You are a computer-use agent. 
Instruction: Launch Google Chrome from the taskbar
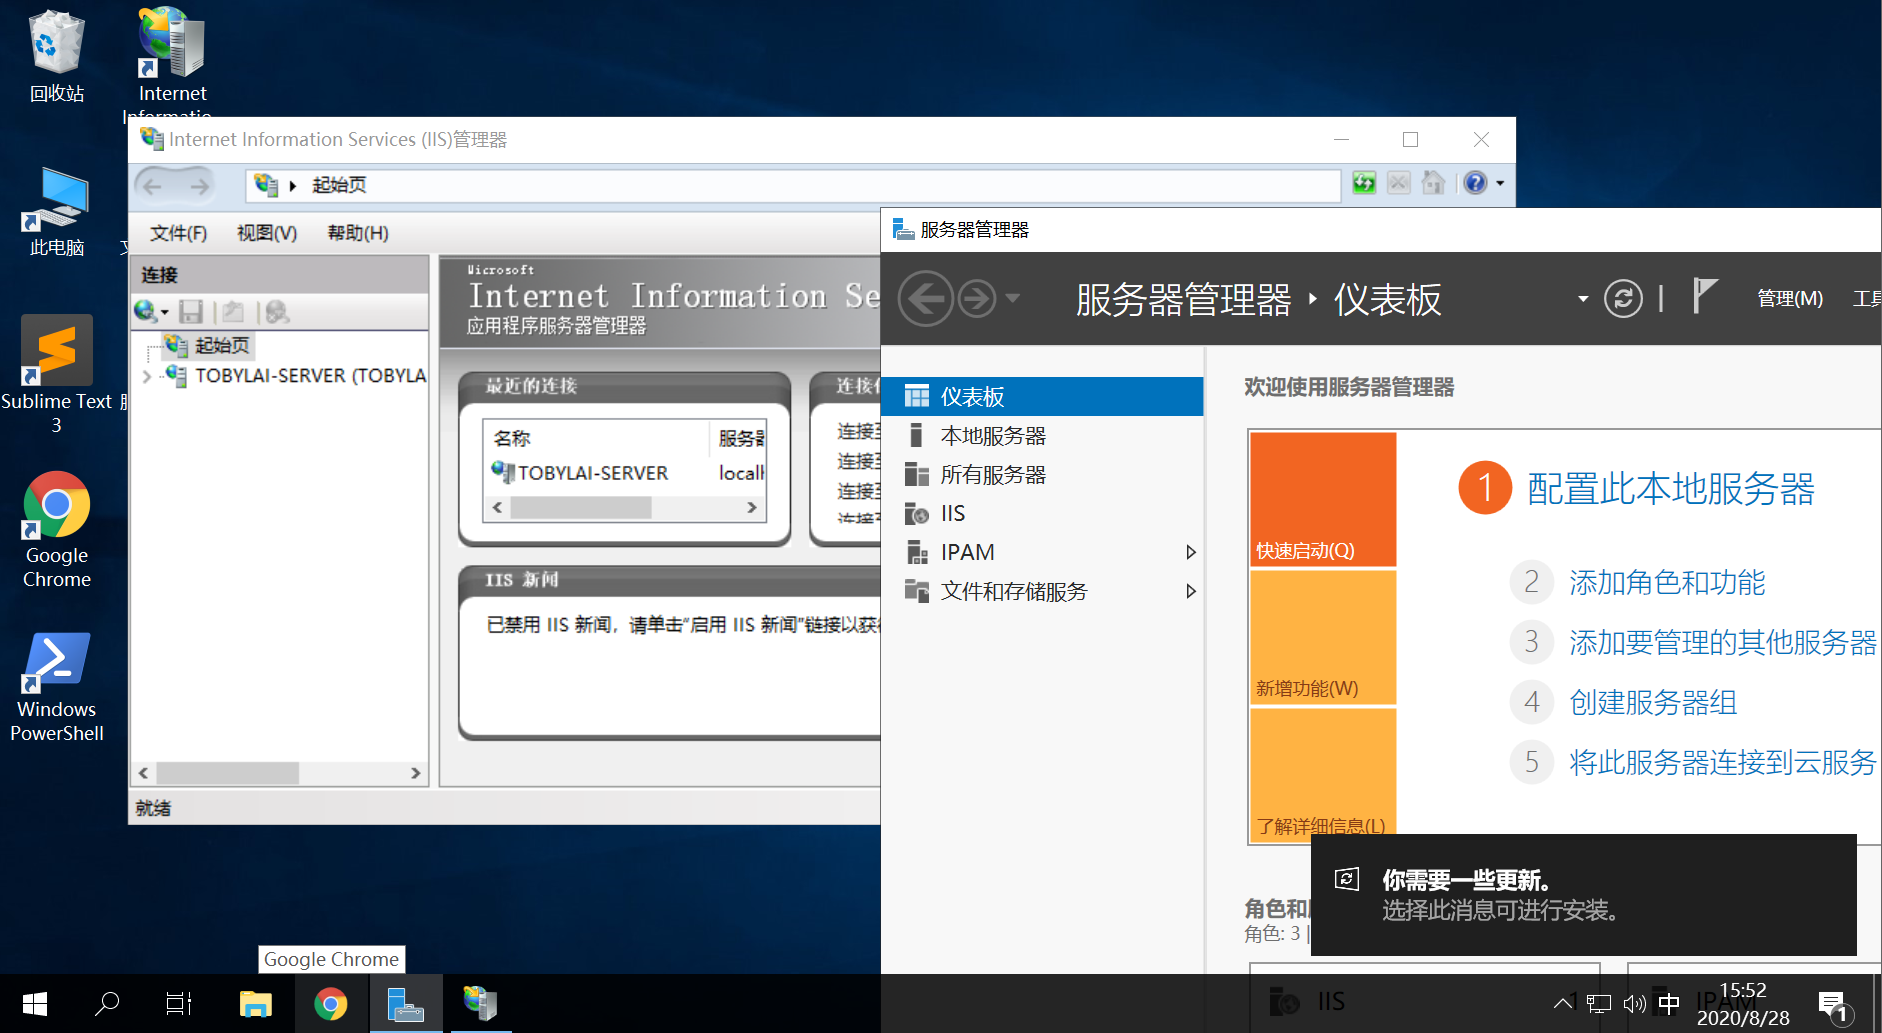tap(331, 1003)
